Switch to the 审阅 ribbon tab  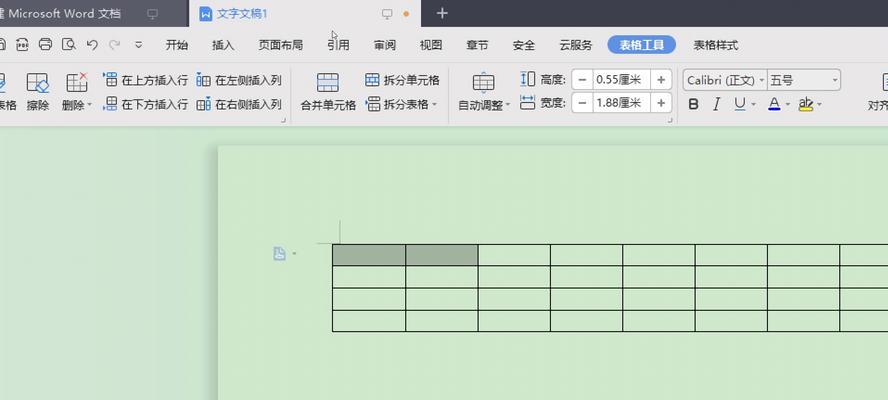click(x=385, y=45)
